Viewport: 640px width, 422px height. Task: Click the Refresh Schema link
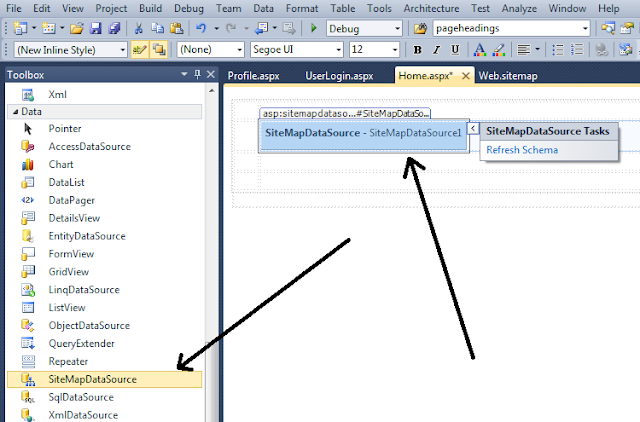[522, 150]
